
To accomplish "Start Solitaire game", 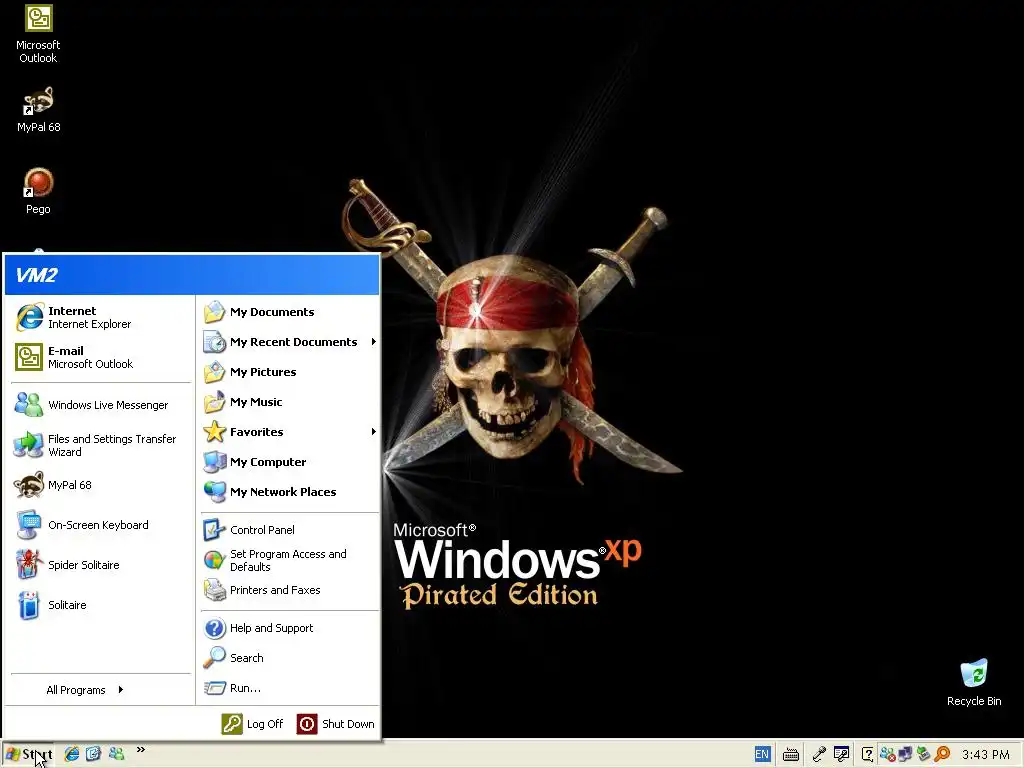I will pos(101,605).
